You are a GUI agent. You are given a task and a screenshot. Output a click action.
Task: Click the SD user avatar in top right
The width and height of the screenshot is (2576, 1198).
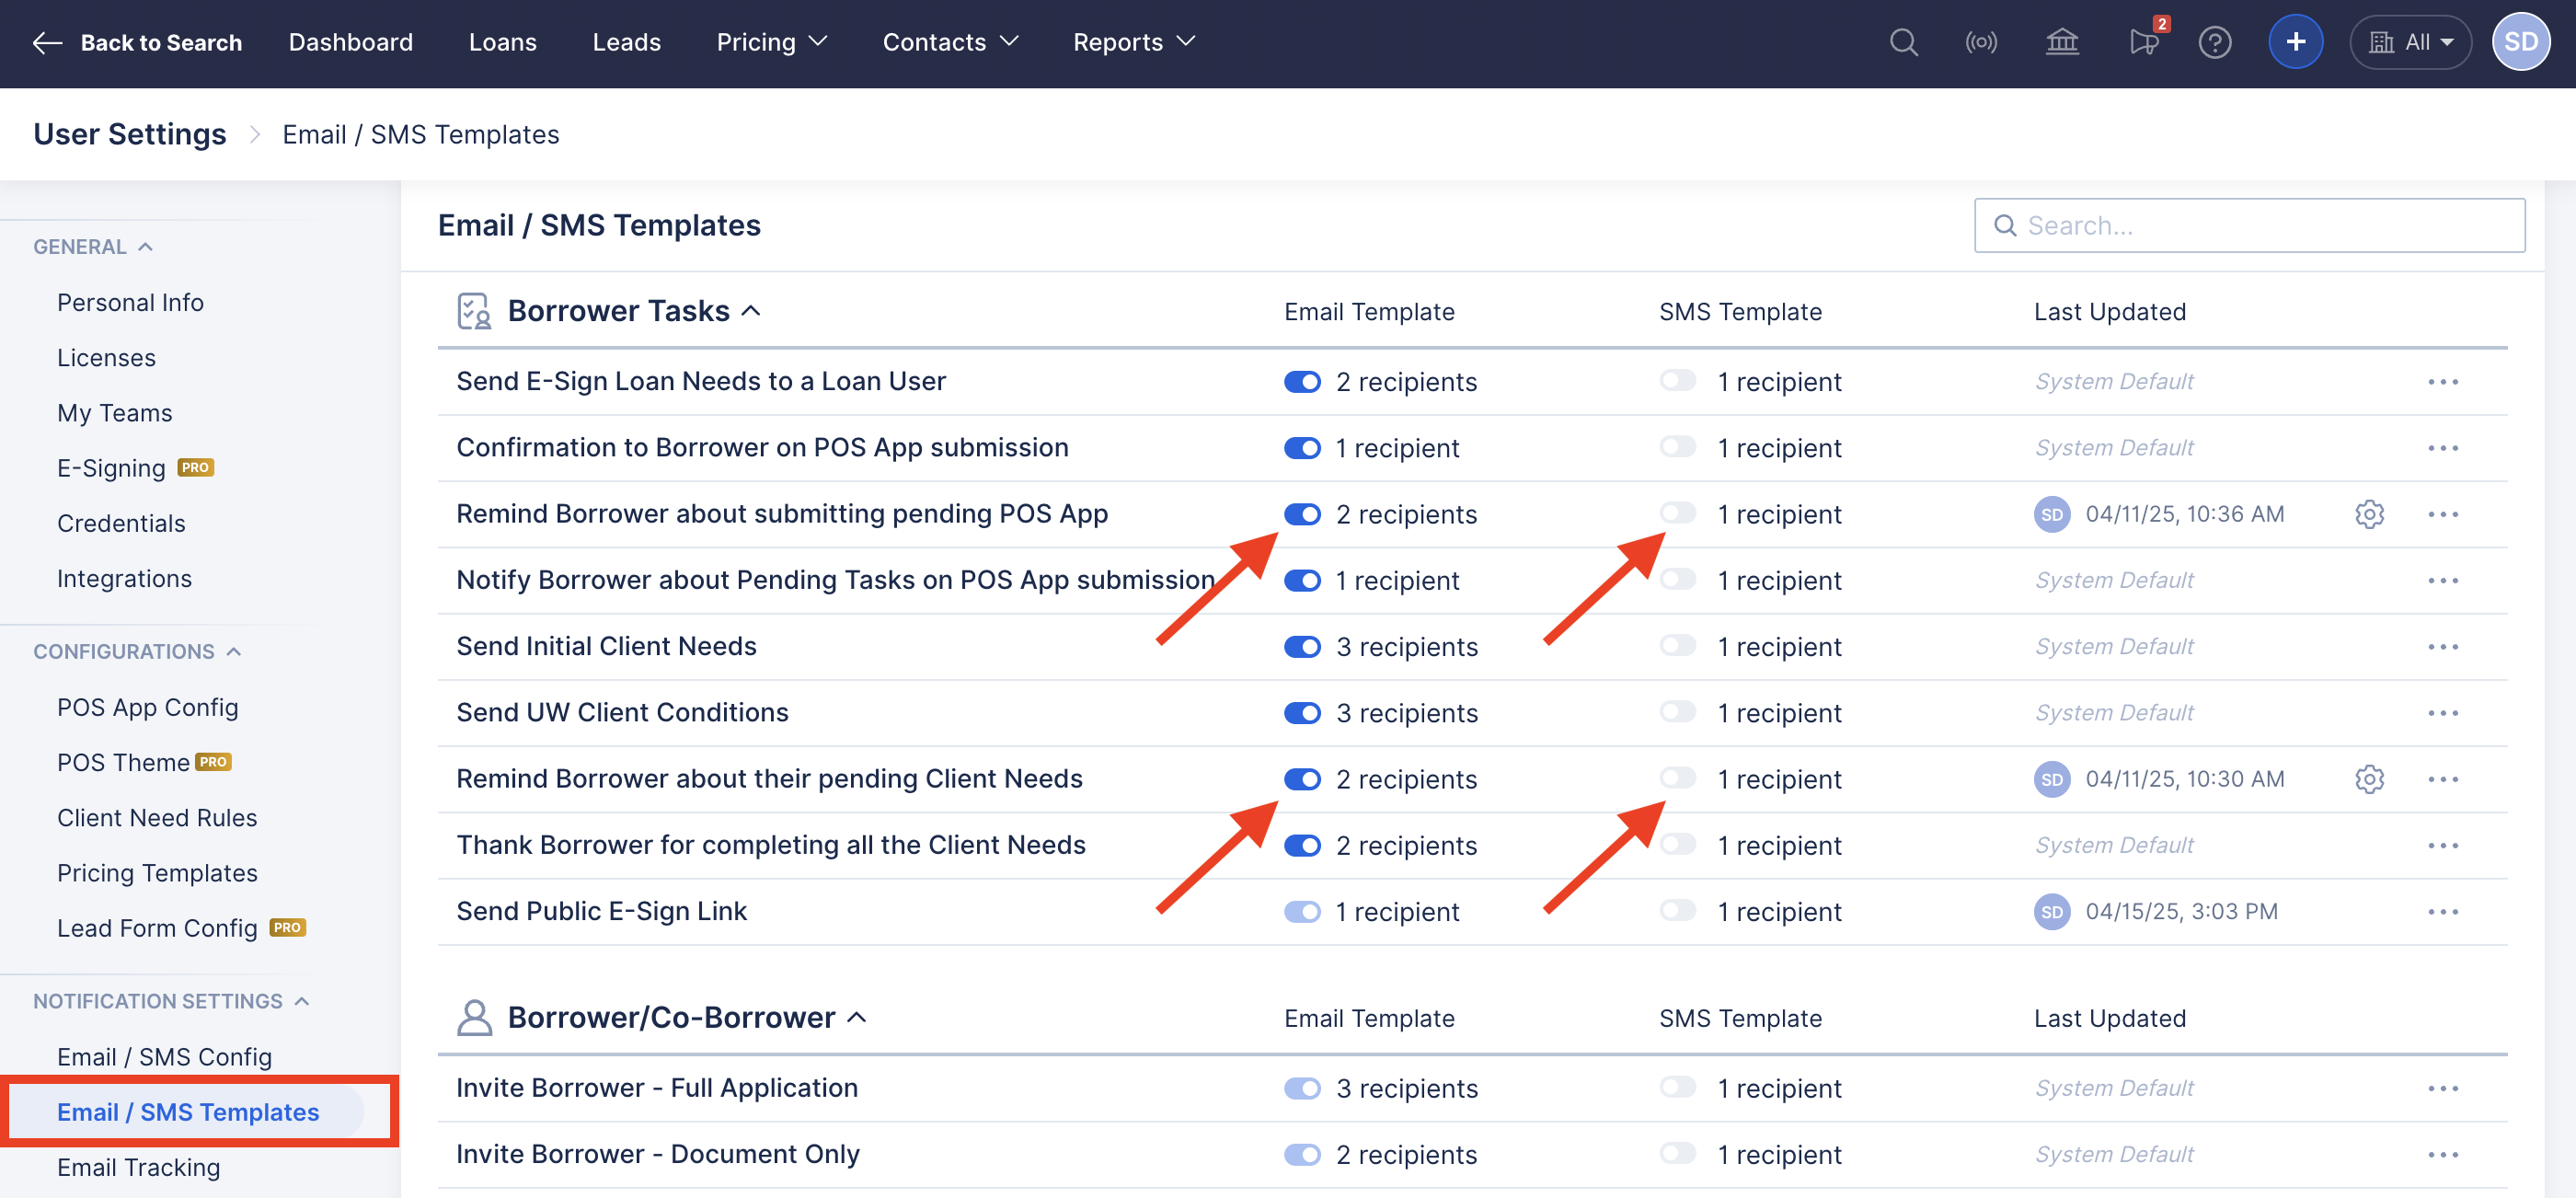[2520, 42]
